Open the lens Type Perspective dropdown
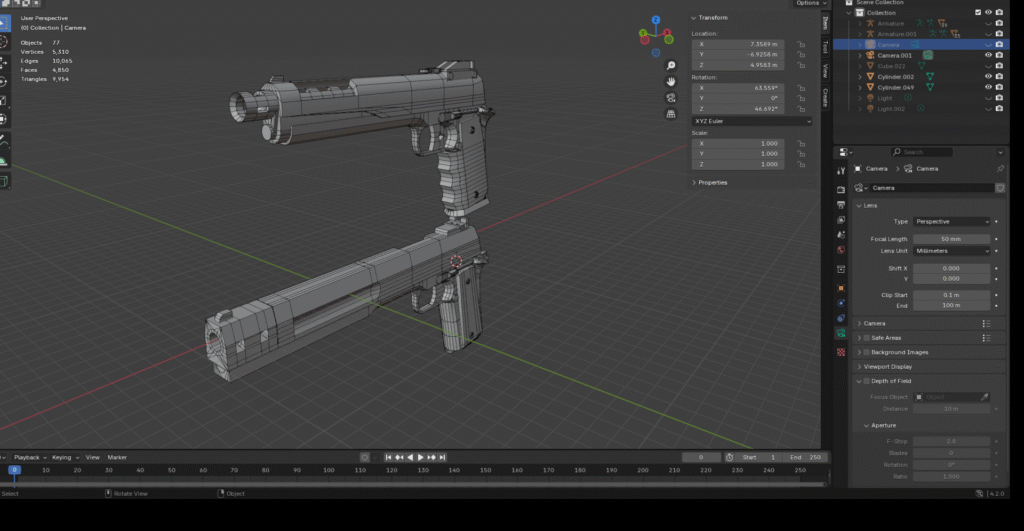 954,221
